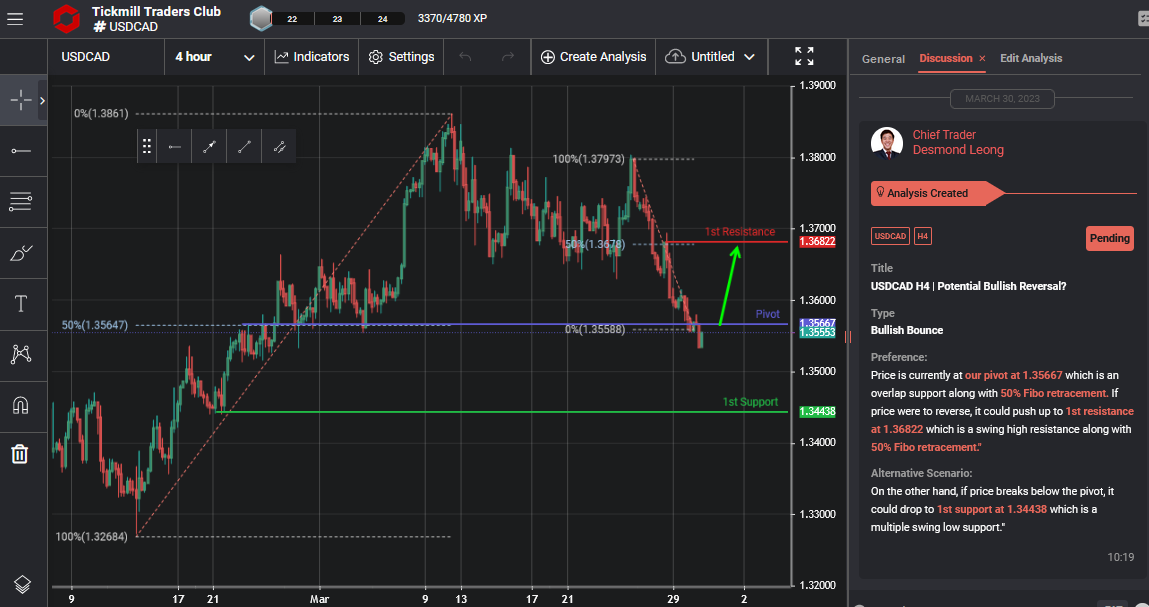Click the MARCH 30, 2023 date label
The width and height of the screenshot is (1149, 607).
[x=1002, y=99]
